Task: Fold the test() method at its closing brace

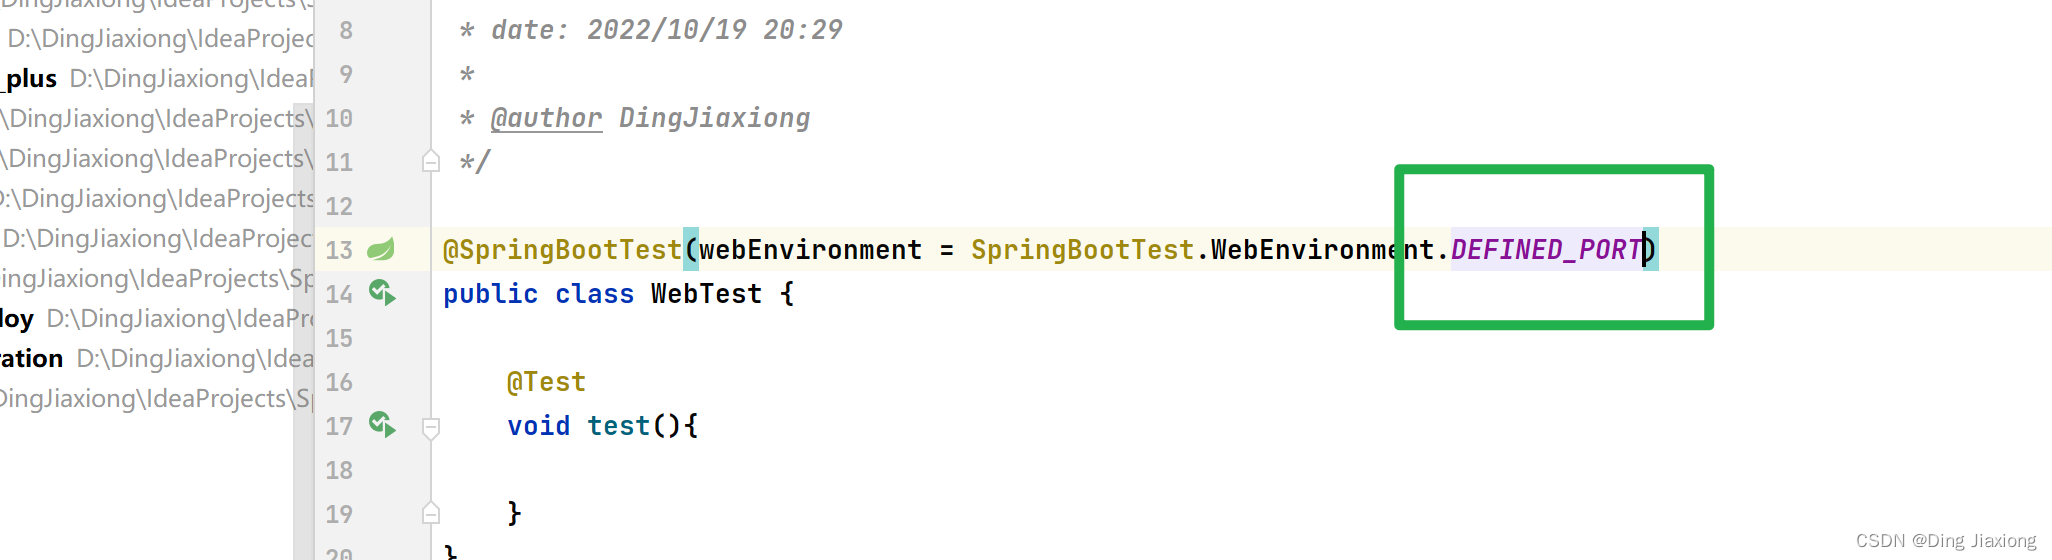Action: click(431, 513)
